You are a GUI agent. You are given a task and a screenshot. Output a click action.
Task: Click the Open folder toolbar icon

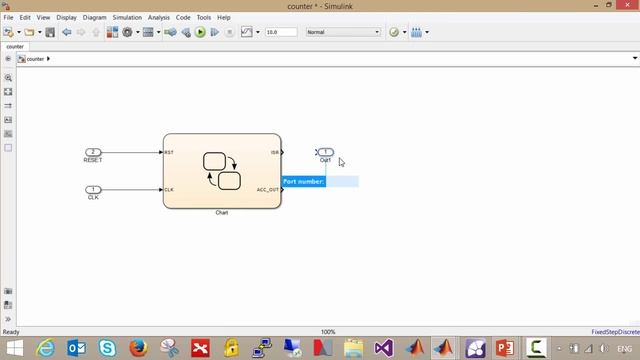tap(29, 32)
